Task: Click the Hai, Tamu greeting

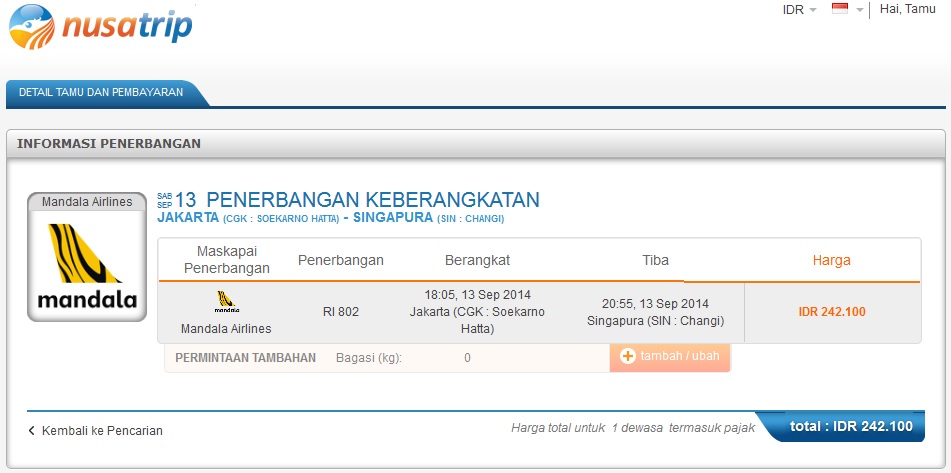Action: tap(907, 9)
